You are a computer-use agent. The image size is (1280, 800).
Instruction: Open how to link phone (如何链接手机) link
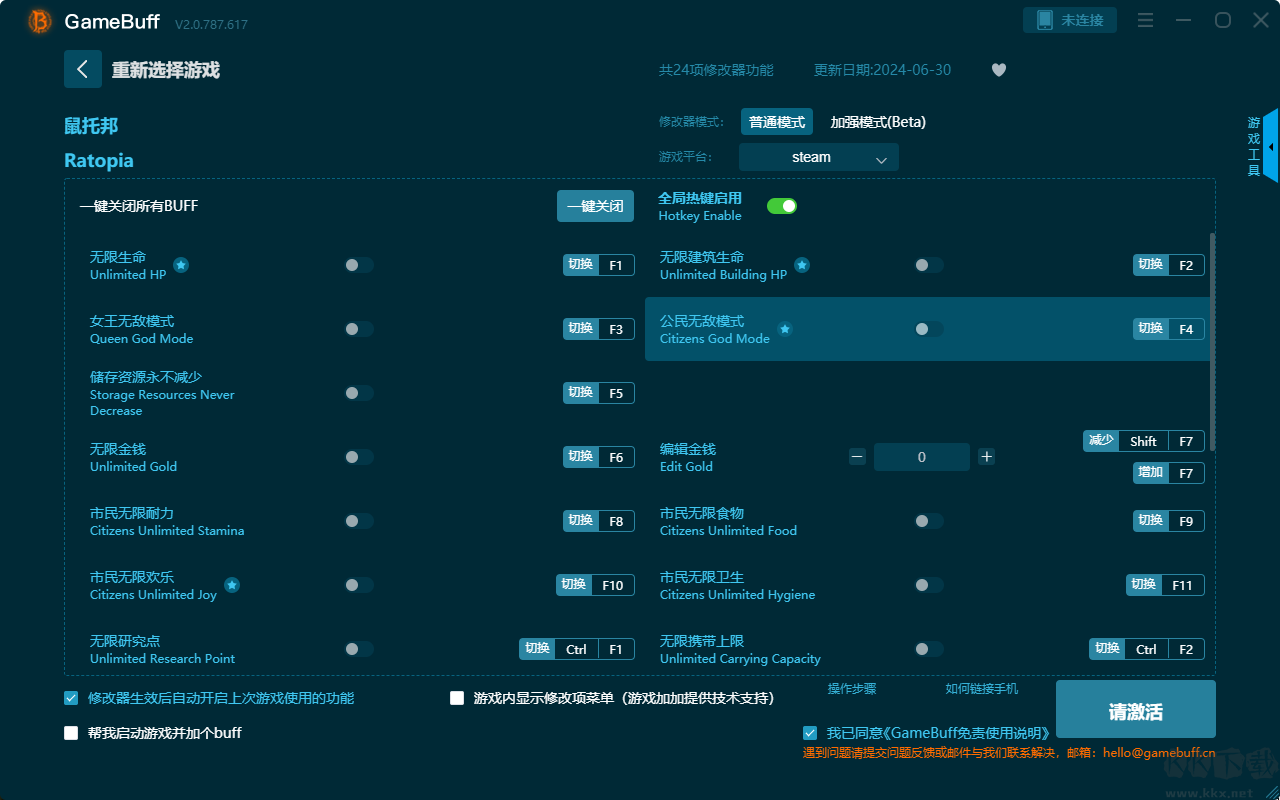point(982,689)
